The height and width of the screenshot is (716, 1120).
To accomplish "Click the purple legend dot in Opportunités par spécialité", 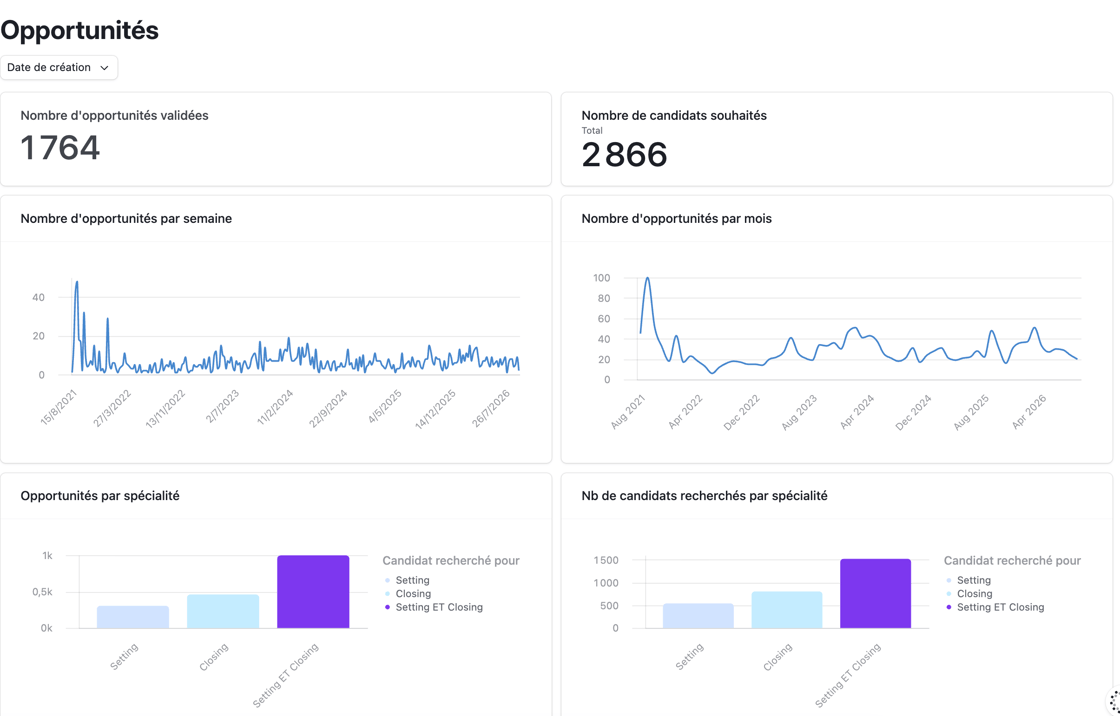I will click(x=387, y=607).
